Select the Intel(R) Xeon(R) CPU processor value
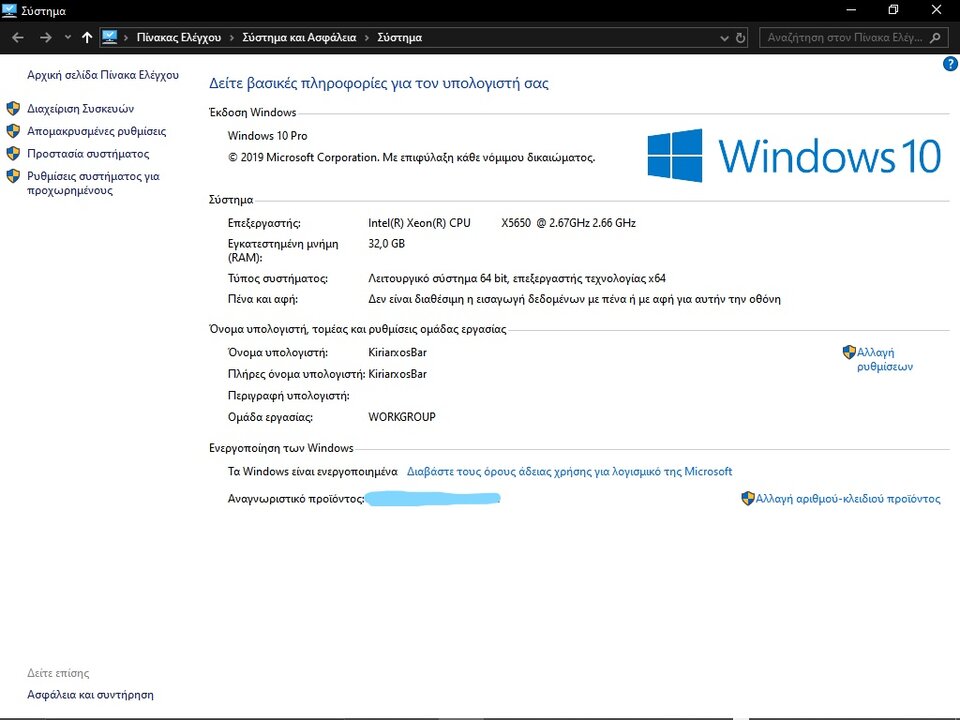The height and width of the screenshot is (720, 960). tap(502, 223)
